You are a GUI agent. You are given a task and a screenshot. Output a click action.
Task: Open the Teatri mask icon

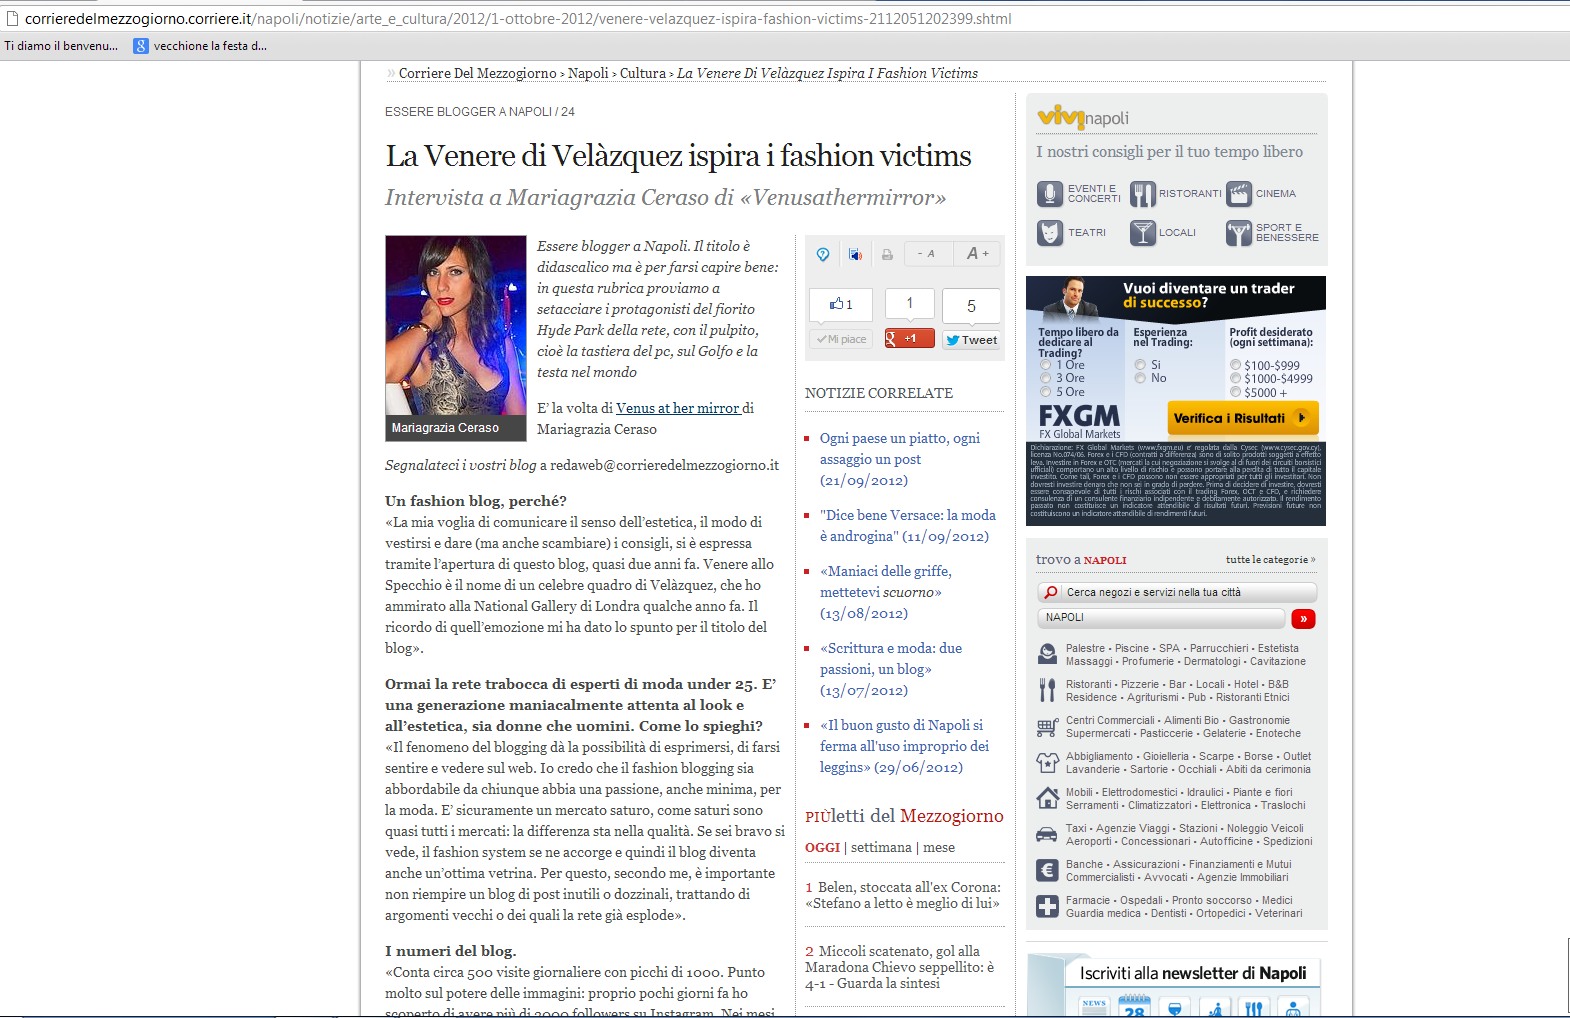1049,233
